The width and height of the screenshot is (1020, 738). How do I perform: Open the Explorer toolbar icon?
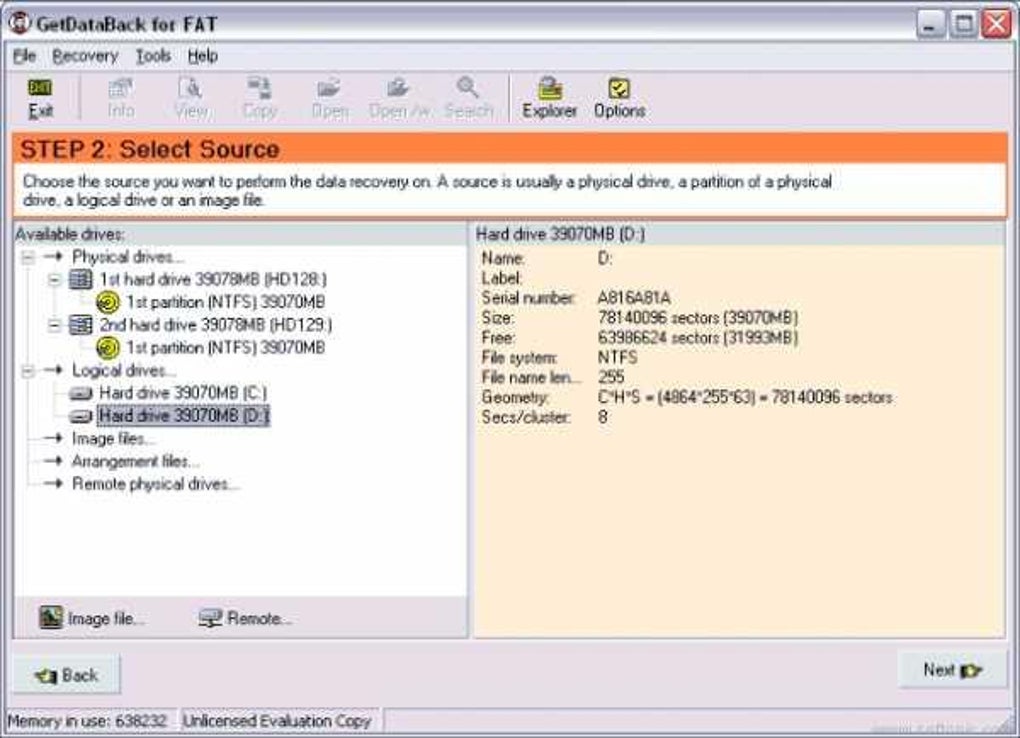click(550, 88)
